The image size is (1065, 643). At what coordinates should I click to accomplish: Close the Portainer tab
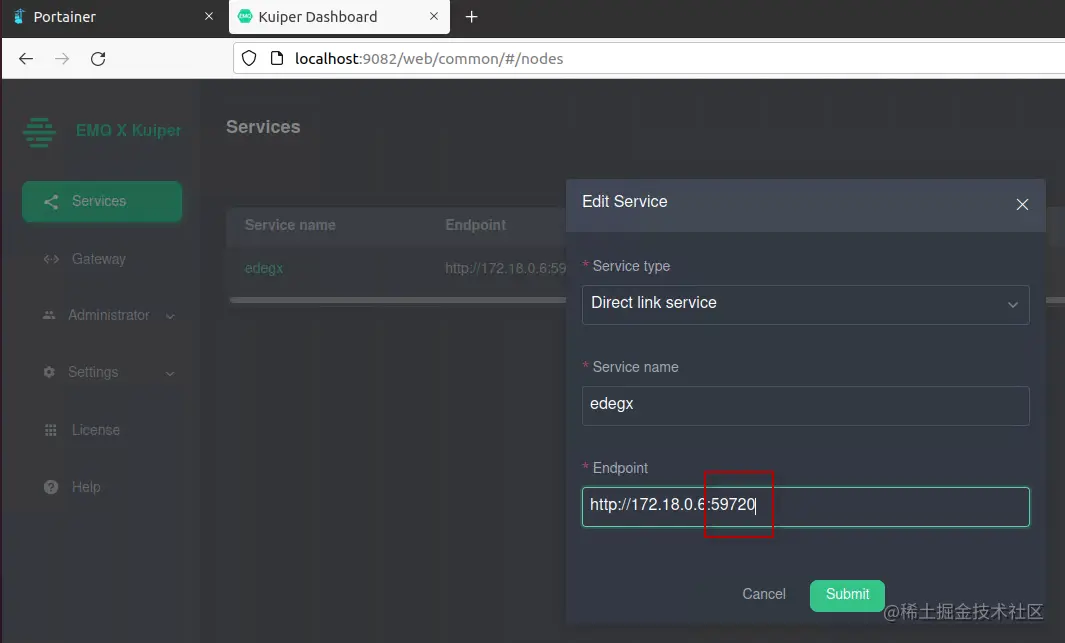point(209,16)
